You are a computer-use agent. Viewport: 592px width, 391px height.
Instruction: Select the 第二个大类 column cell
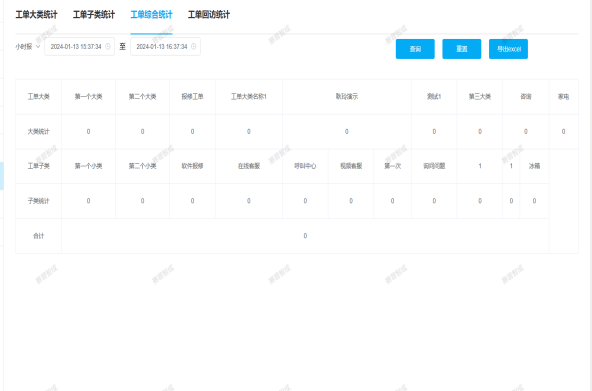tap(142, 97)
